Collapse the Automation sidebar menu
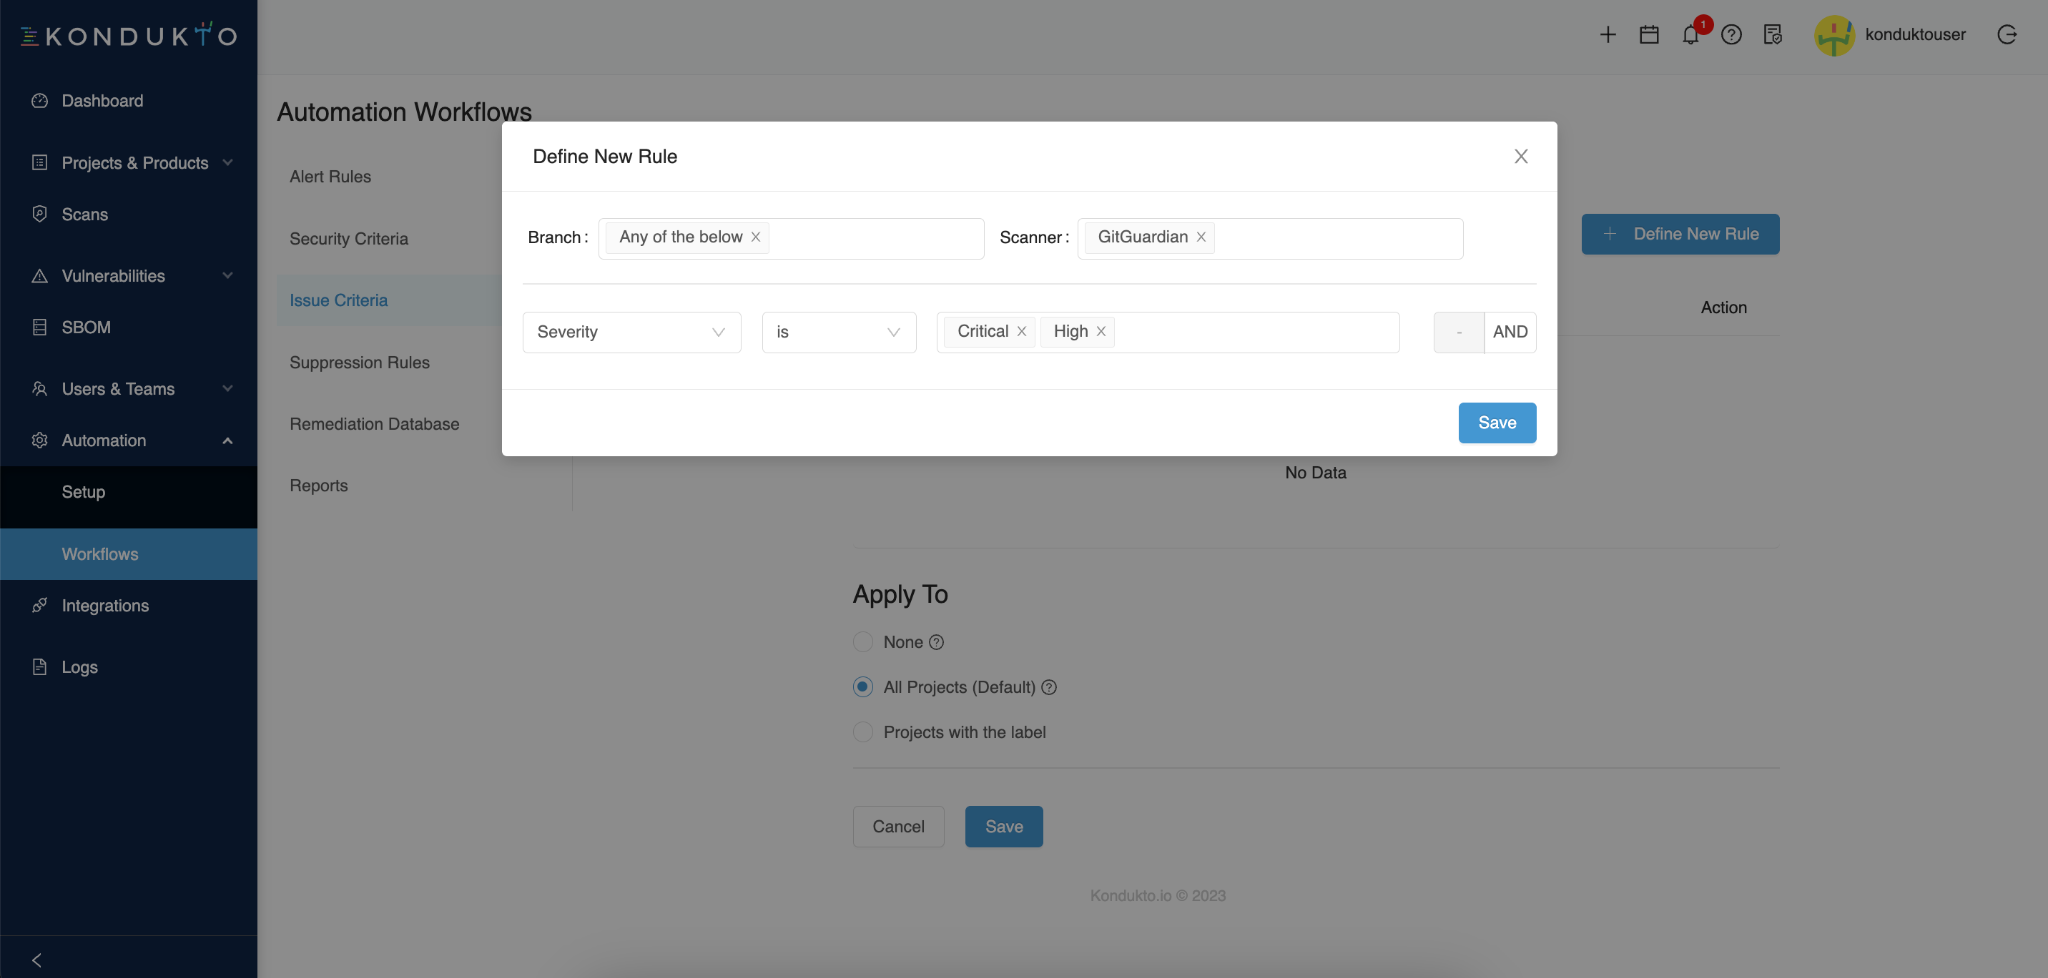This screenshot has width=2048, height=978. point(228,440)
